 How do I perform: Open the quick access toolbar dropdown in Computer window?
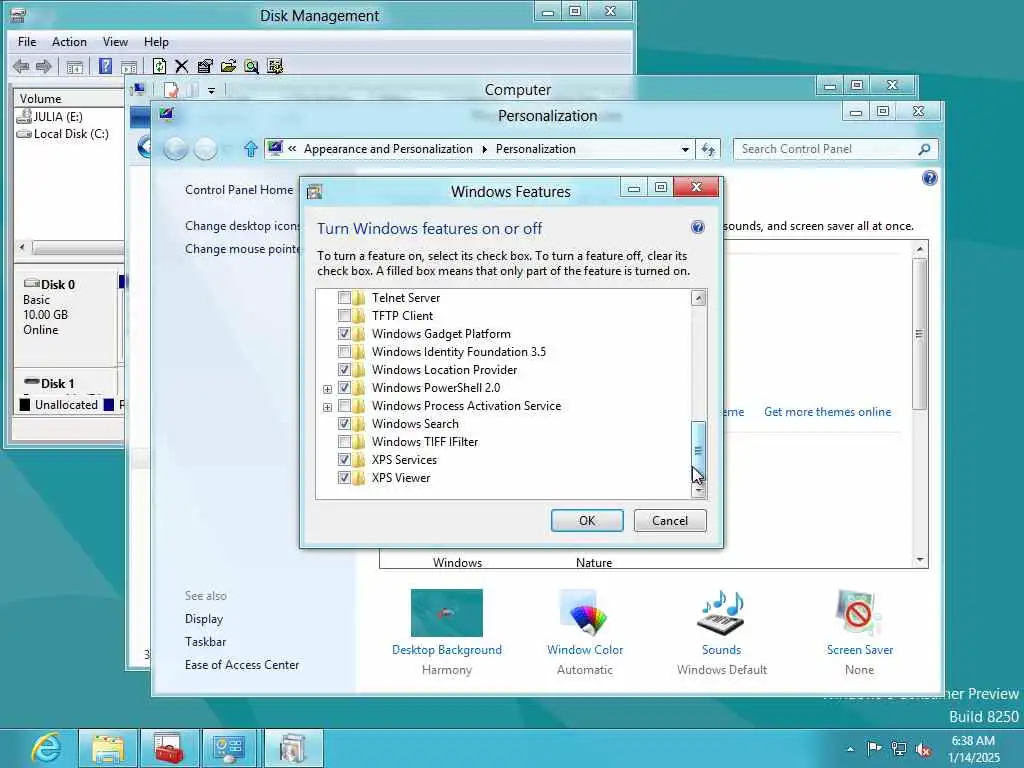211,91
